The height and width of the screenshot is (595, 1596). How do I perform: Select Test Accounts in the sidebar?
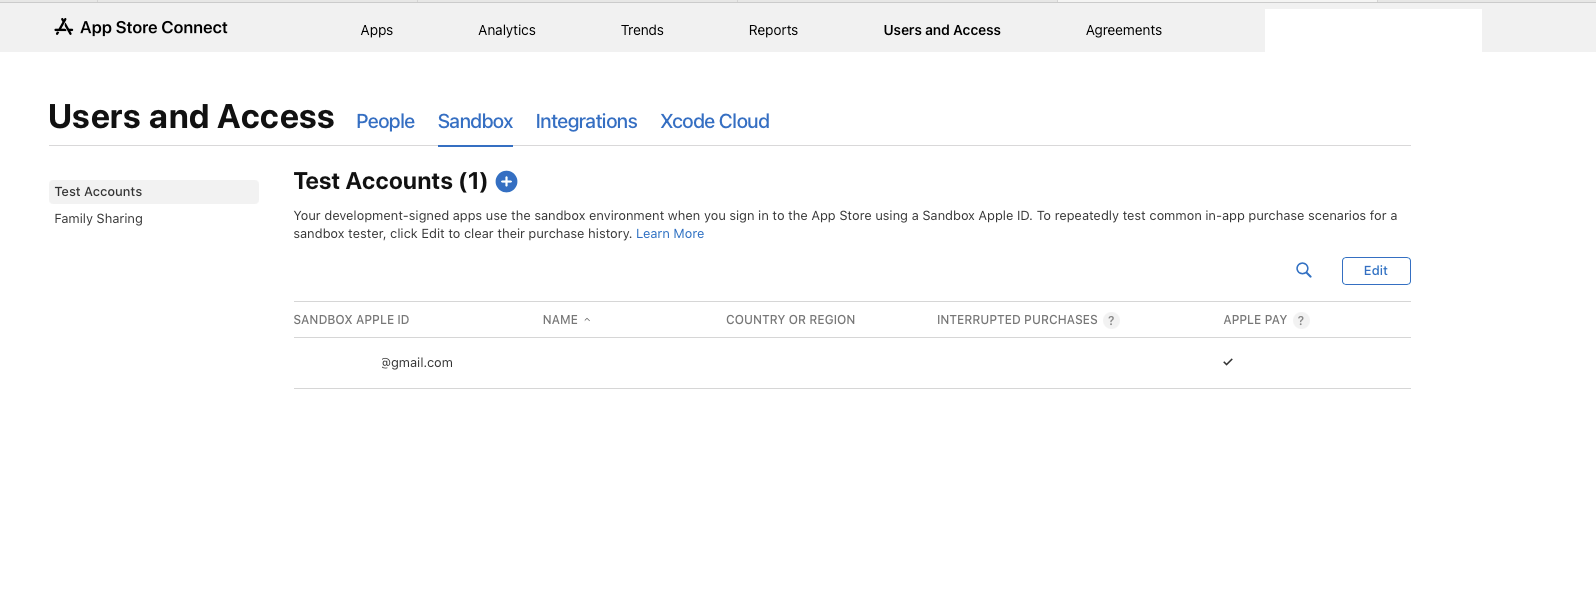point(99,192)
